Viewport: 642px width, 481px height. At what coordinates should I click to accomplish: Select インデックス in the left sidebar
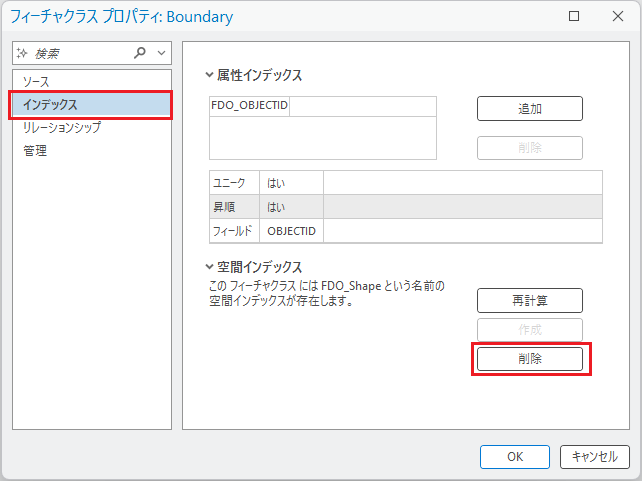[x=50, y=104]
